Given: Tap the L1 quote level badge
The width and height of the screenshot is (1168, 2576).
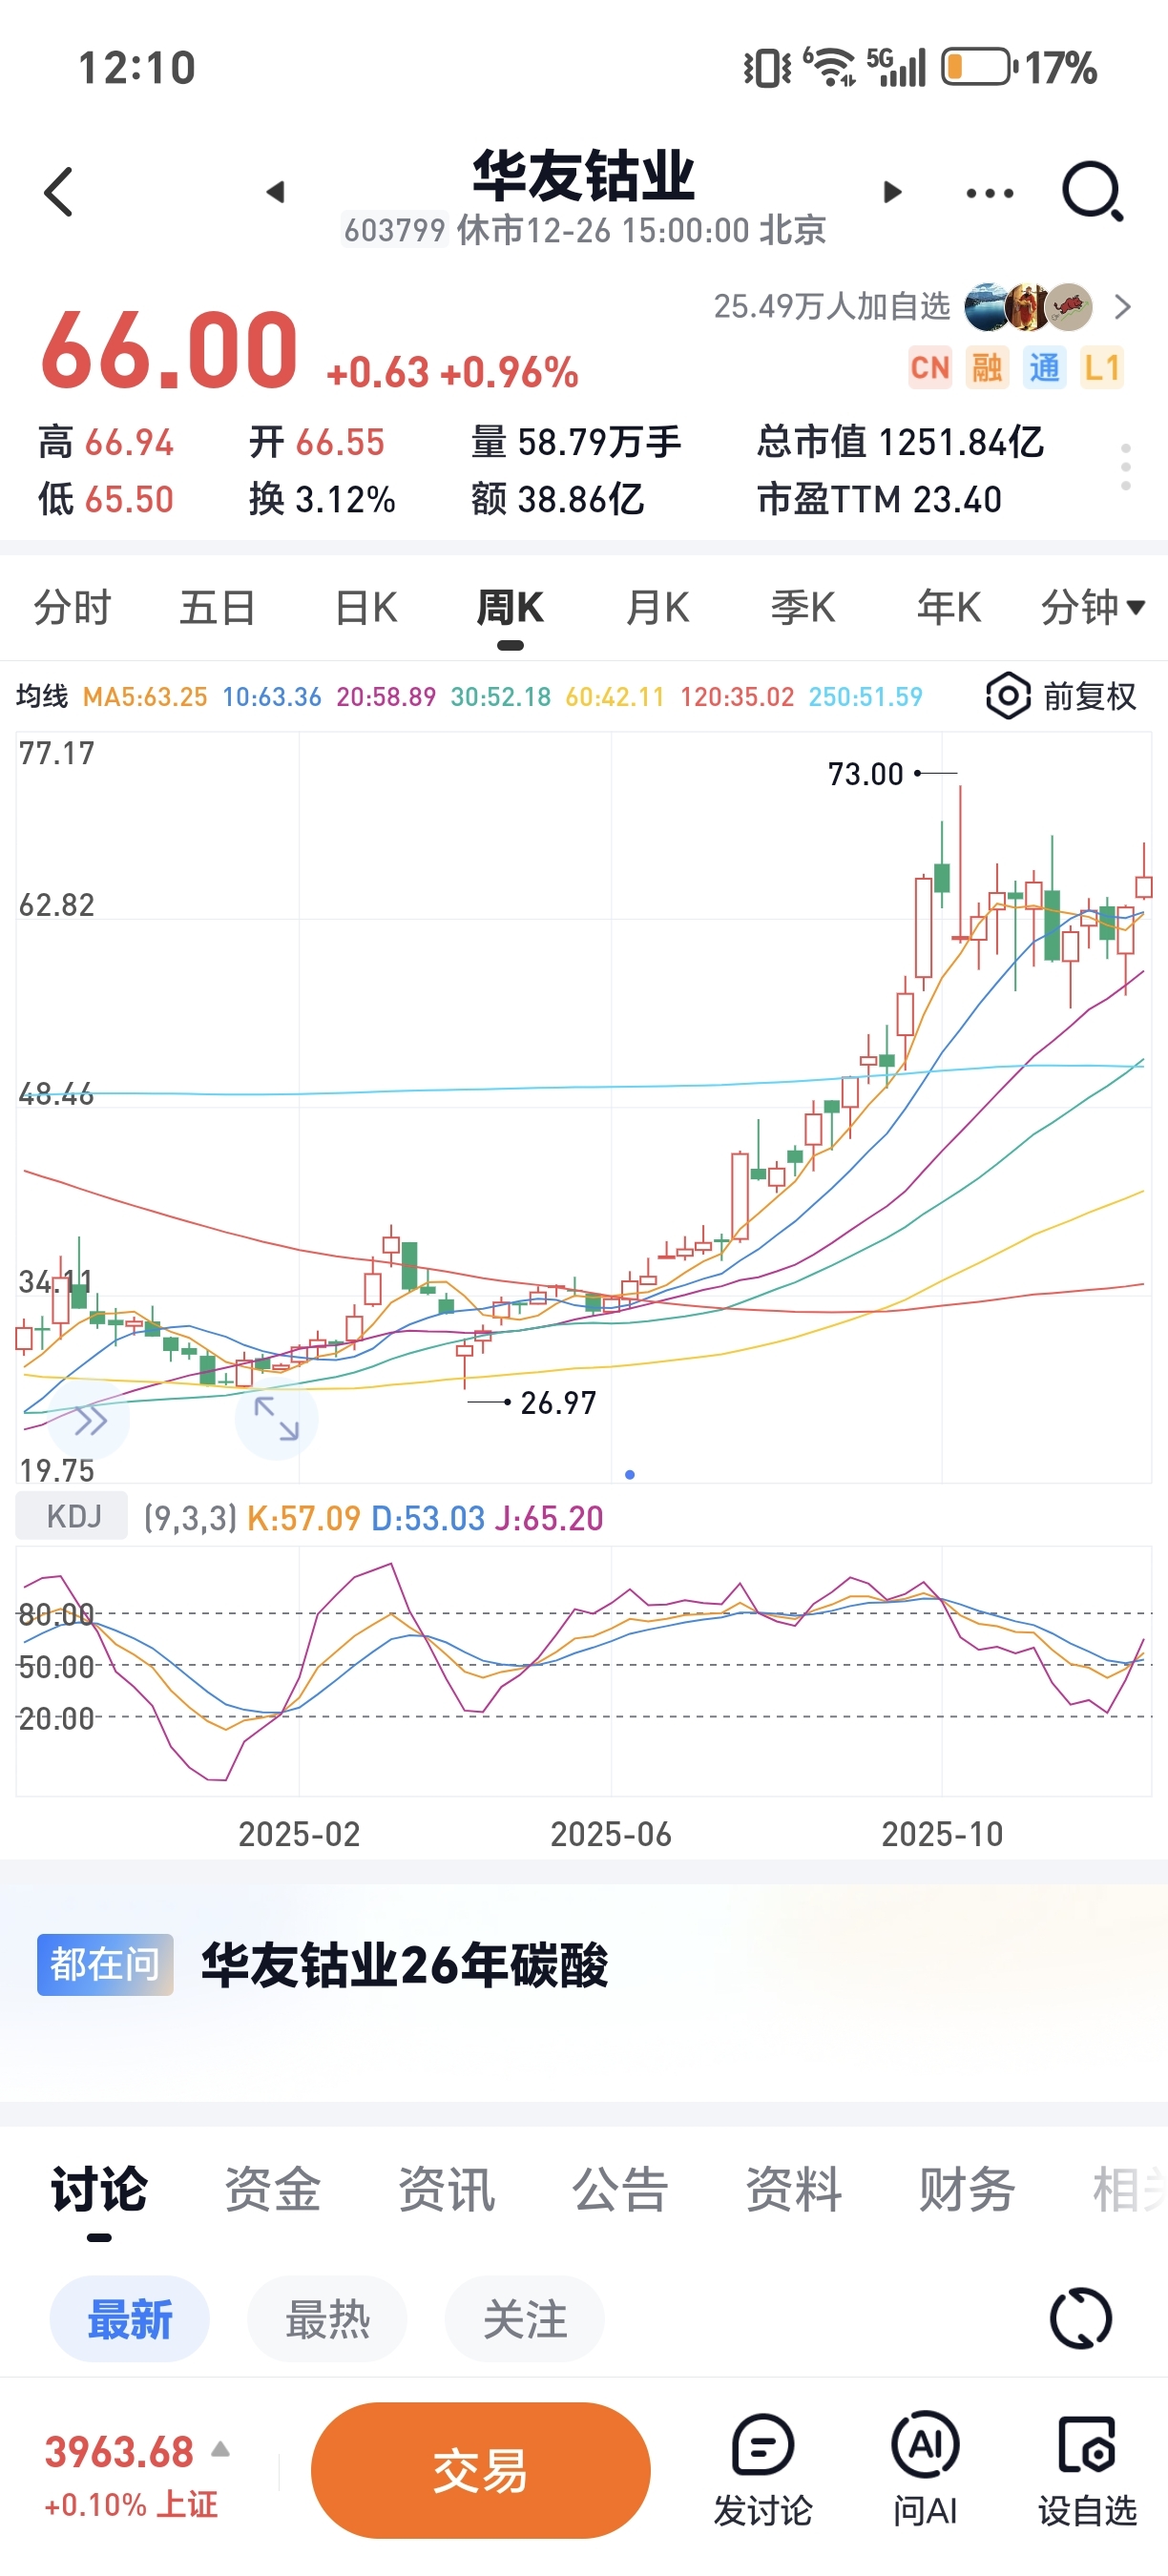Looking at the screenshot, I should [1102, 368].
